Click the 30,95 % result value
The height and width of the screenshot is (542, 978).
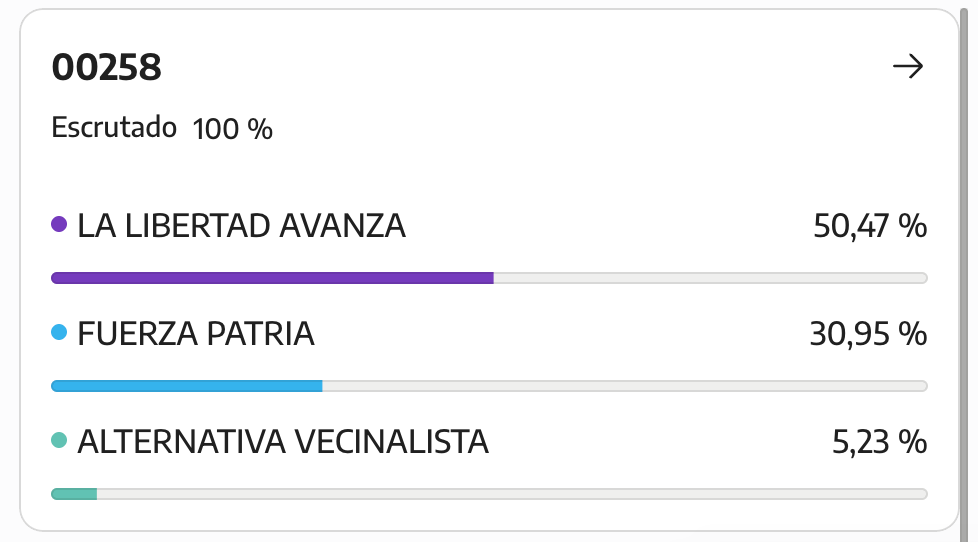868,334
